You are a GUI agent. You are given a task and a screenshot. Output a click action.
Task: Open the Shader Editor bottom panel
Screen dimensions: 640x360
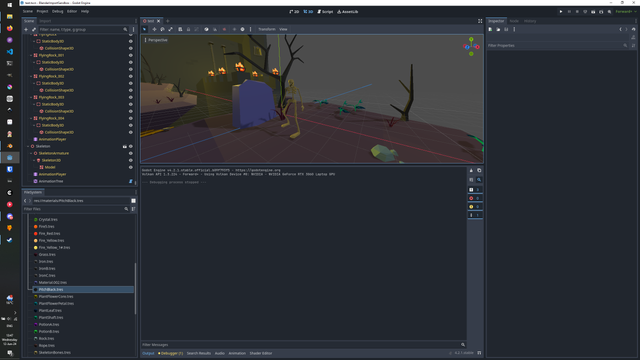tap(261, 353)
